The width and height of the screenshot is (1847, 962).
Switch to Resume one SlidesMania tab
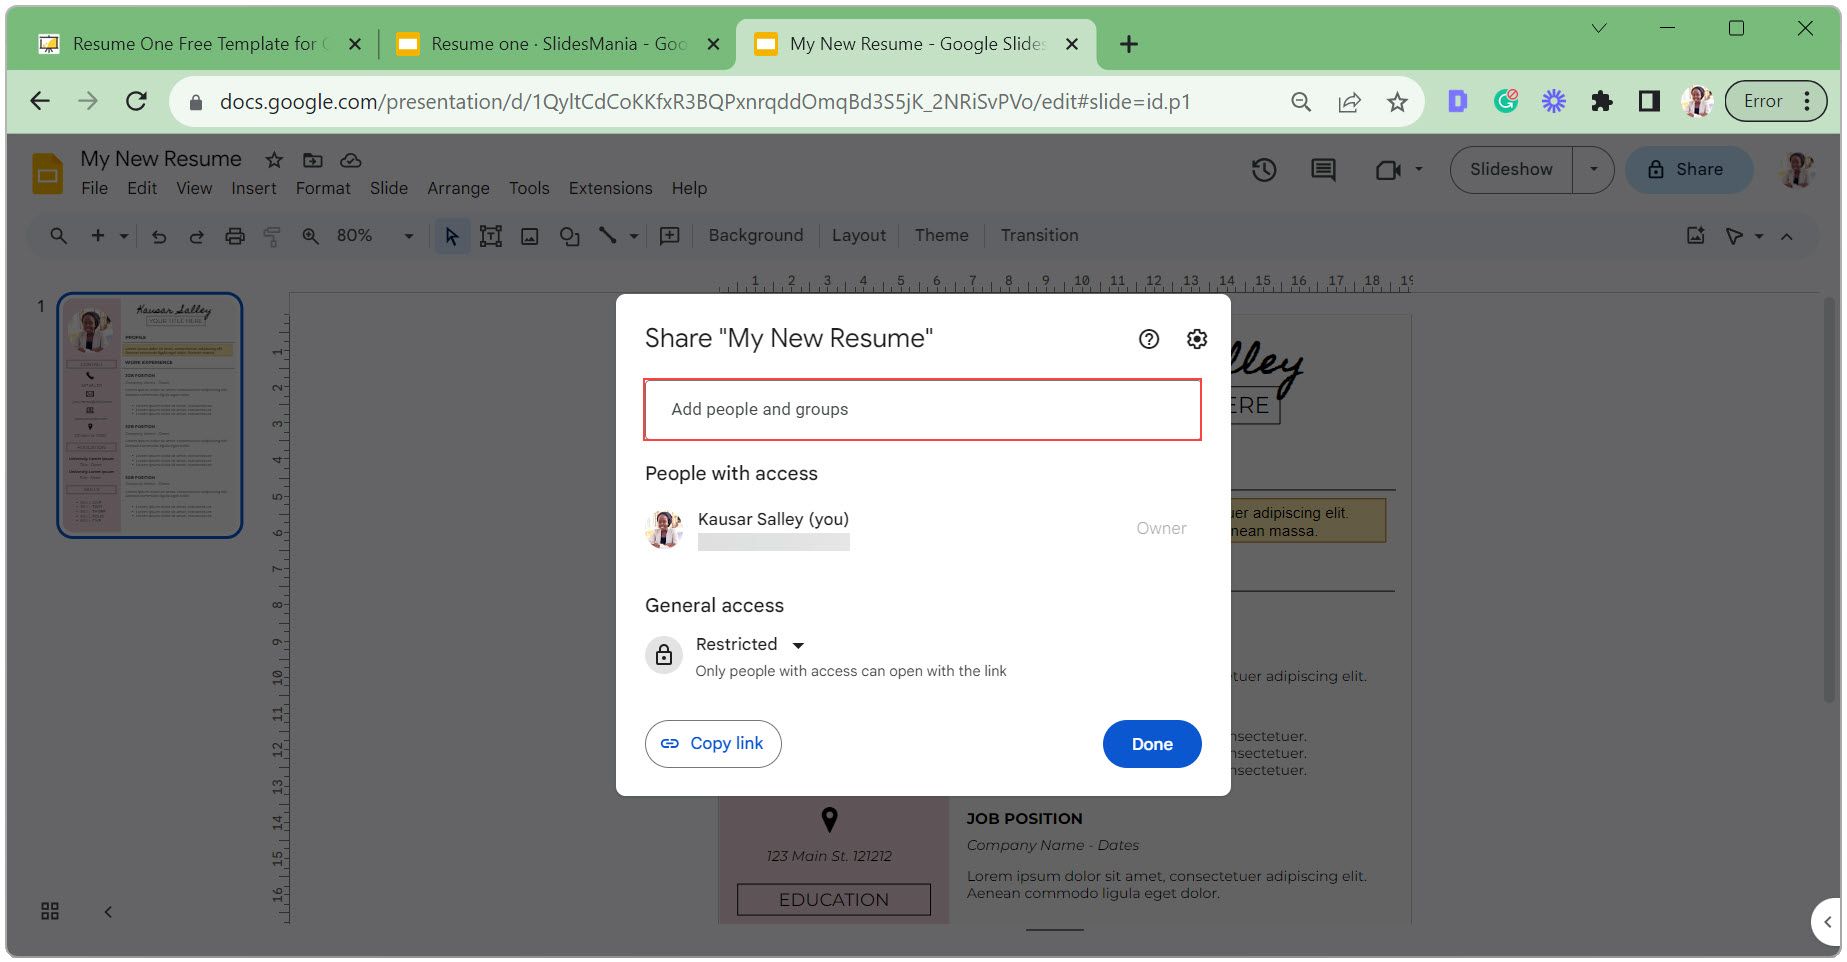(x=558, y=44)
